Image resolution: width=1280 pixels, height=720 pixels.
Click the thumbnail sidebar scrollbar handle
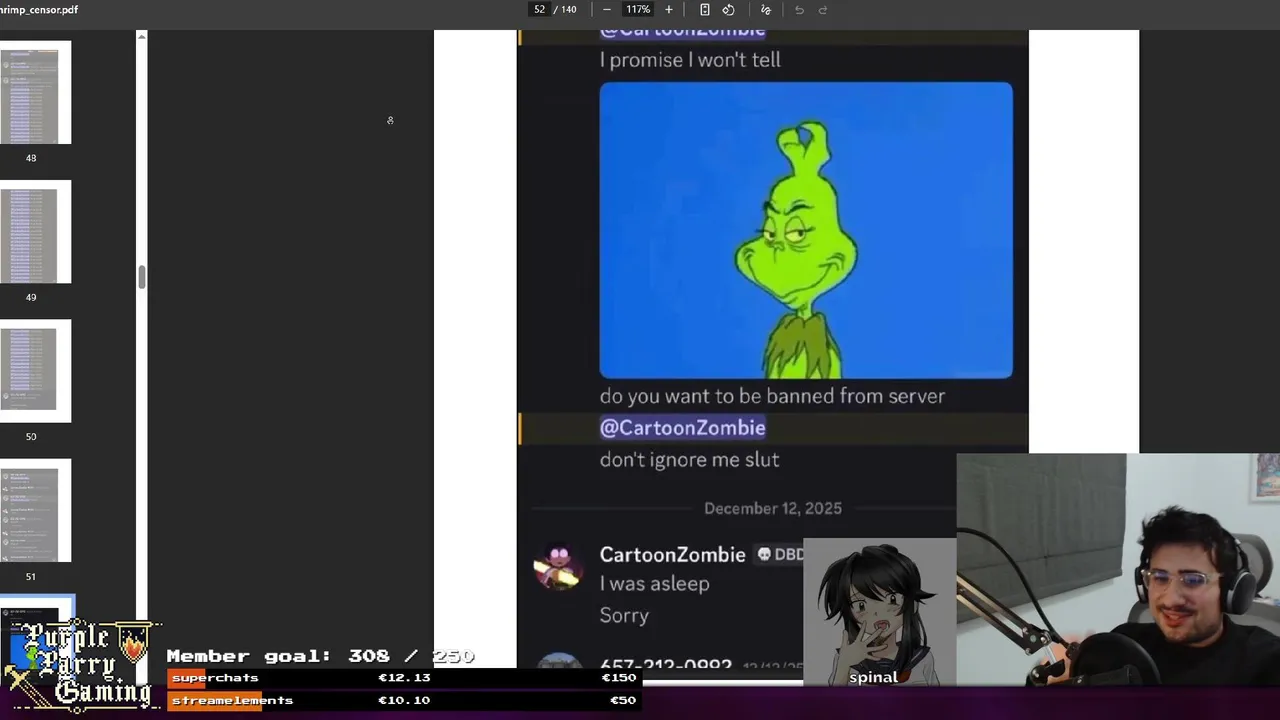[x=141, y=277]
